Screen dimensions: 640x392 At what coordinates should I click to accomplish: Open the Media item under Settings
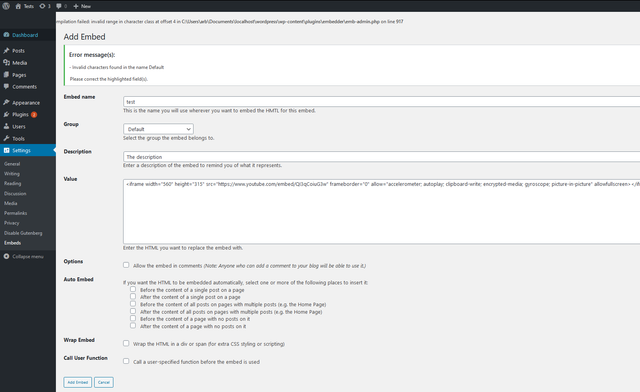pyautogui.click(x=11, y=203)
